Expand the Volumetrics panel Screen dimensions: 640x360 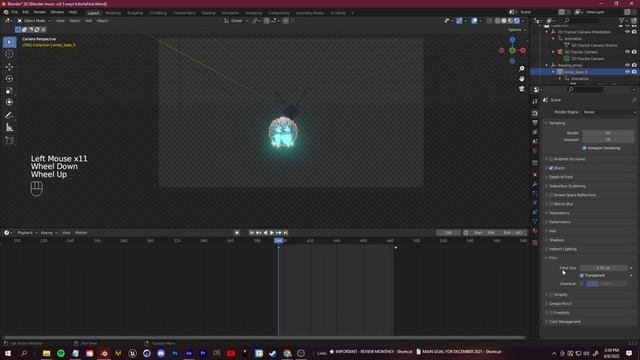[x=559, y=213]
